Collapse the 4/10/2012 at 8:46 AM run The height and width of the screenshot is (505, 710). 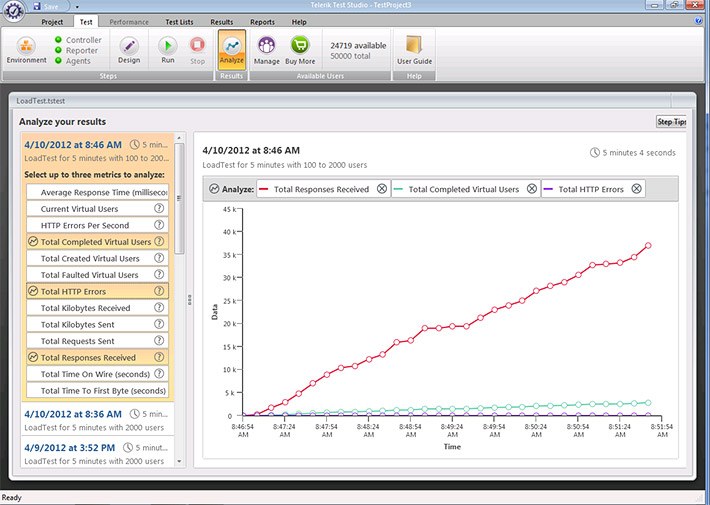(97, 151)
